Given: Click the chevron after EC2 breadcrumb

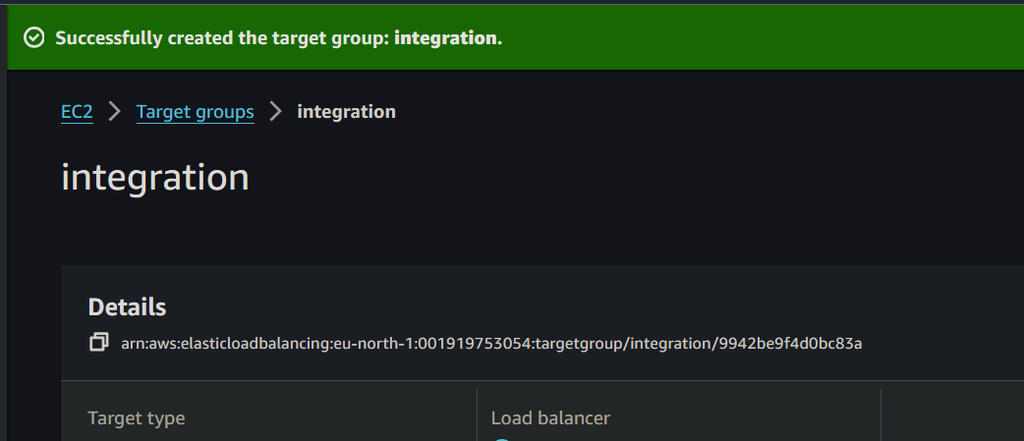Looking at the screenshot, I should [114, 112].
